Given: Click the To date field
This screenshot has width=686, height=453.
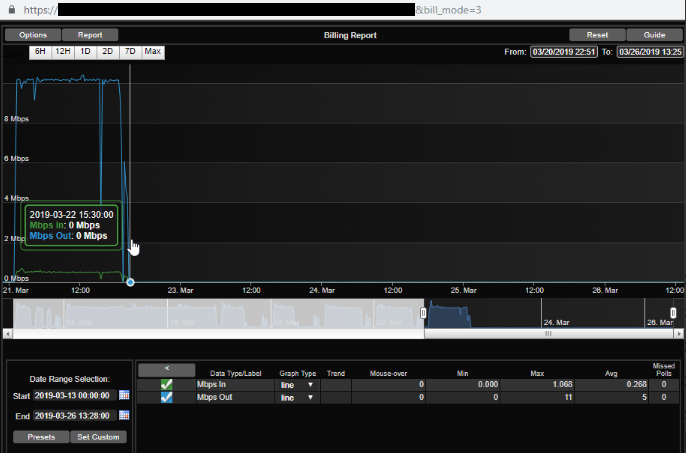Looking at the screenshot, I should point(650,52).
